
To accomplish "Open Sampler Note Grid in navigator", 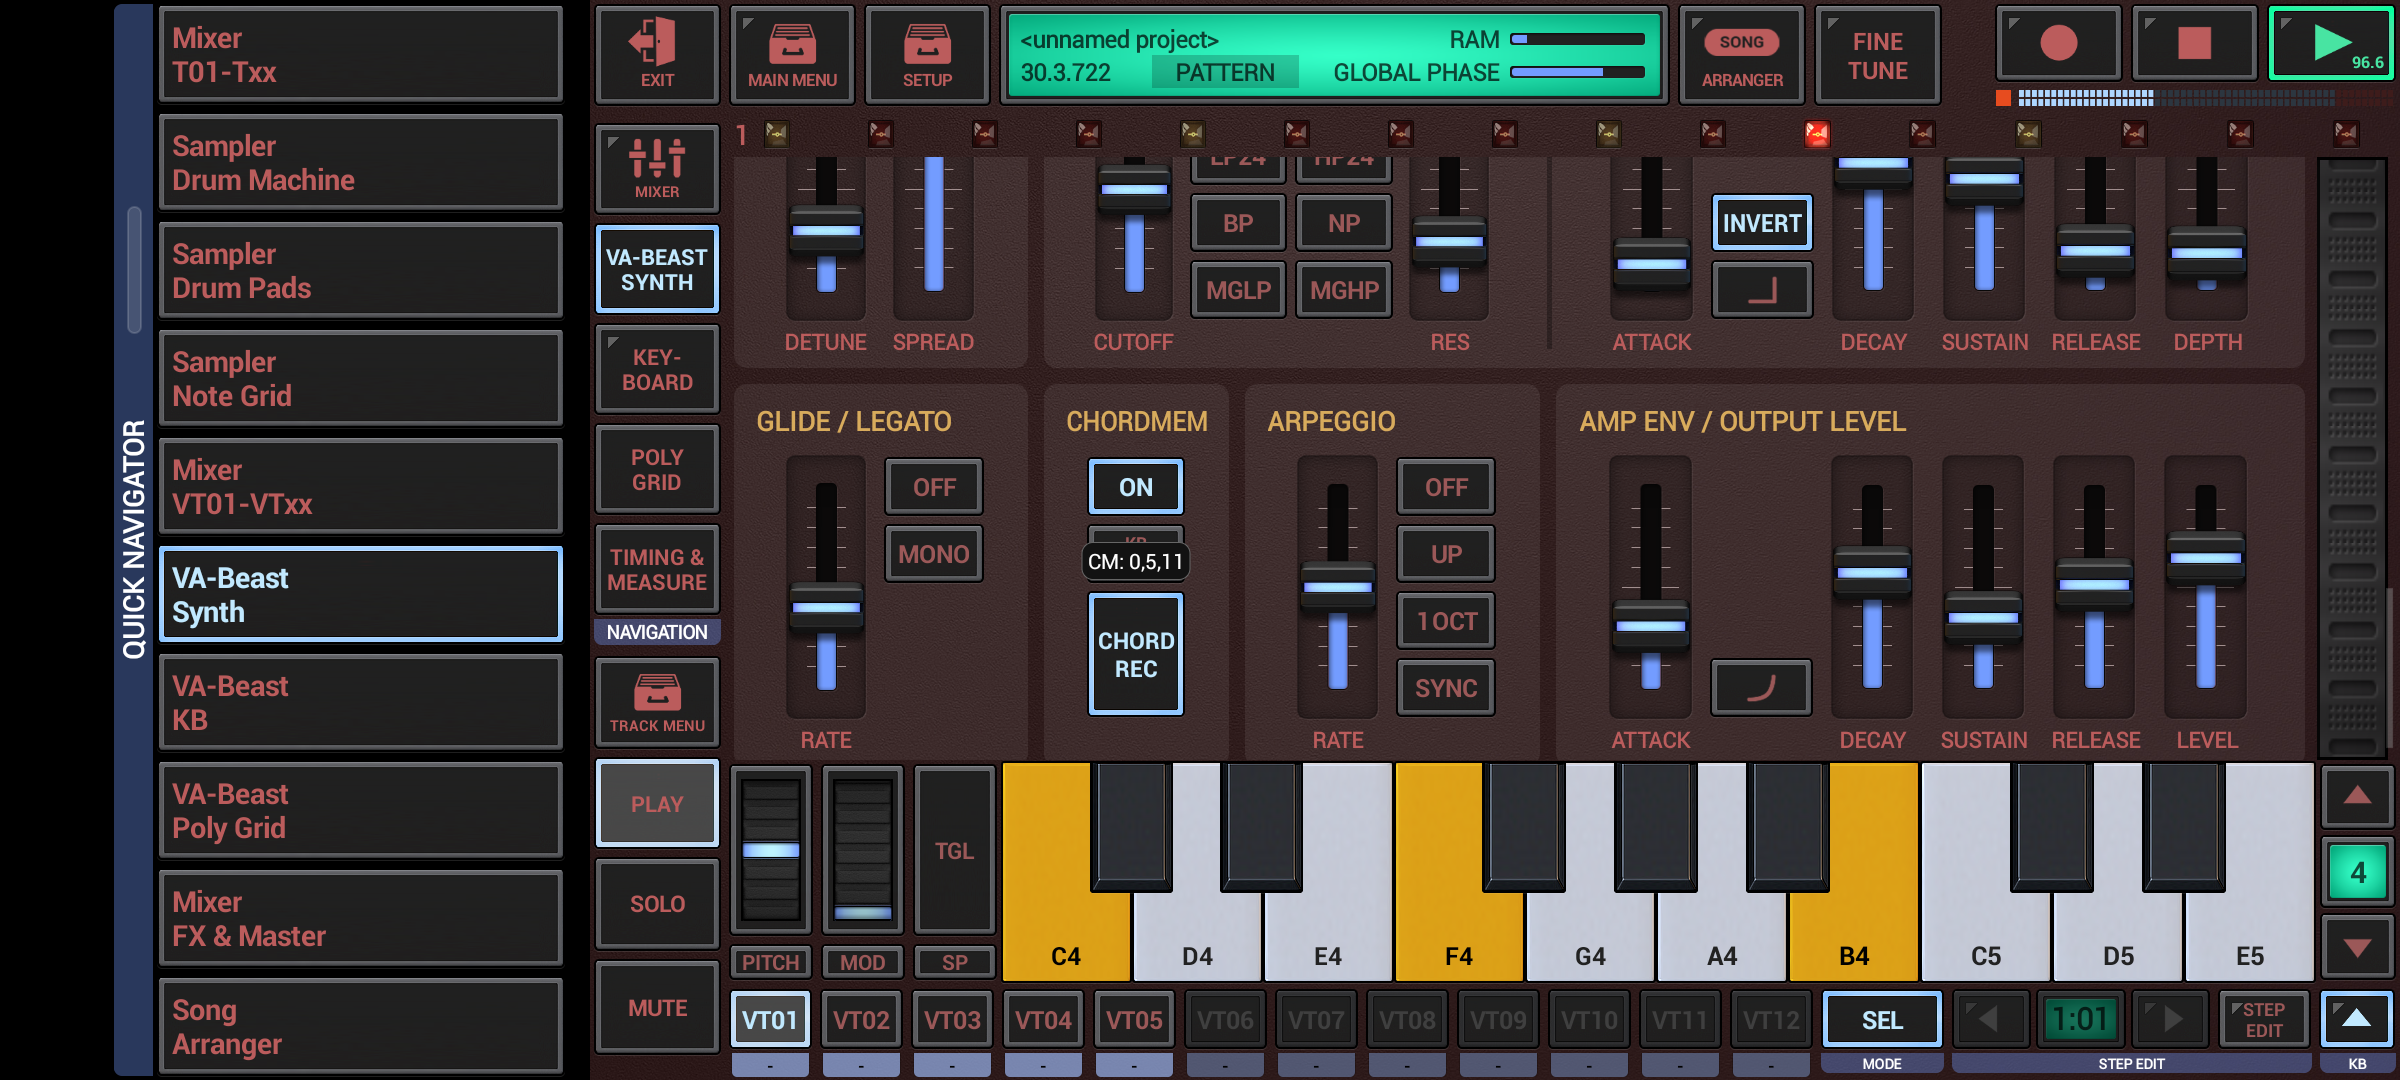I will point(361,379).
